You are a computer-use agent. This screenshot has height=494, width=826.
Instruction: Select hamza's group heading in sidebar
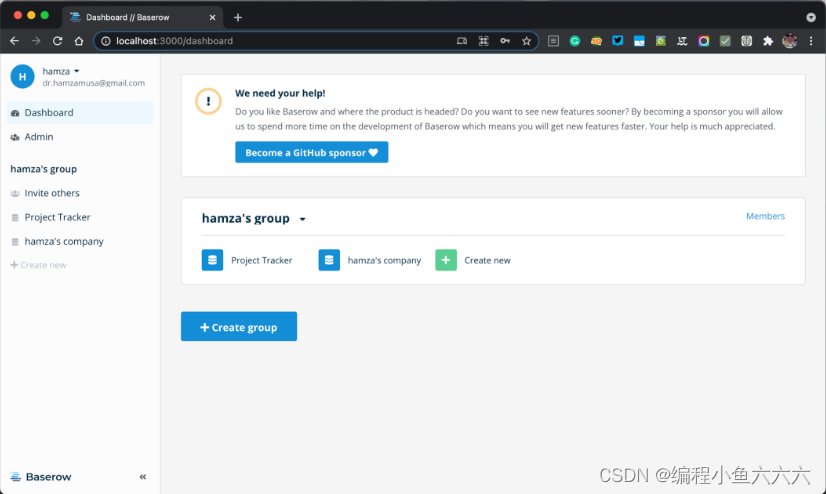[x=44, y=169]
